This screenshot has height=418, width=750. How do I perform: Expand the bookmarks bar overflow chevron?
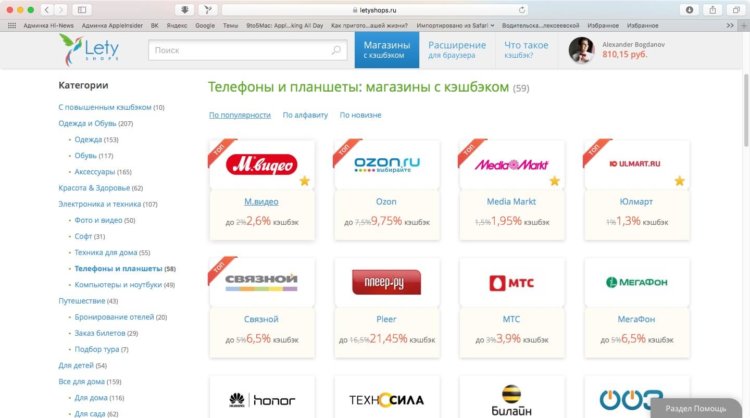(730, 25)
